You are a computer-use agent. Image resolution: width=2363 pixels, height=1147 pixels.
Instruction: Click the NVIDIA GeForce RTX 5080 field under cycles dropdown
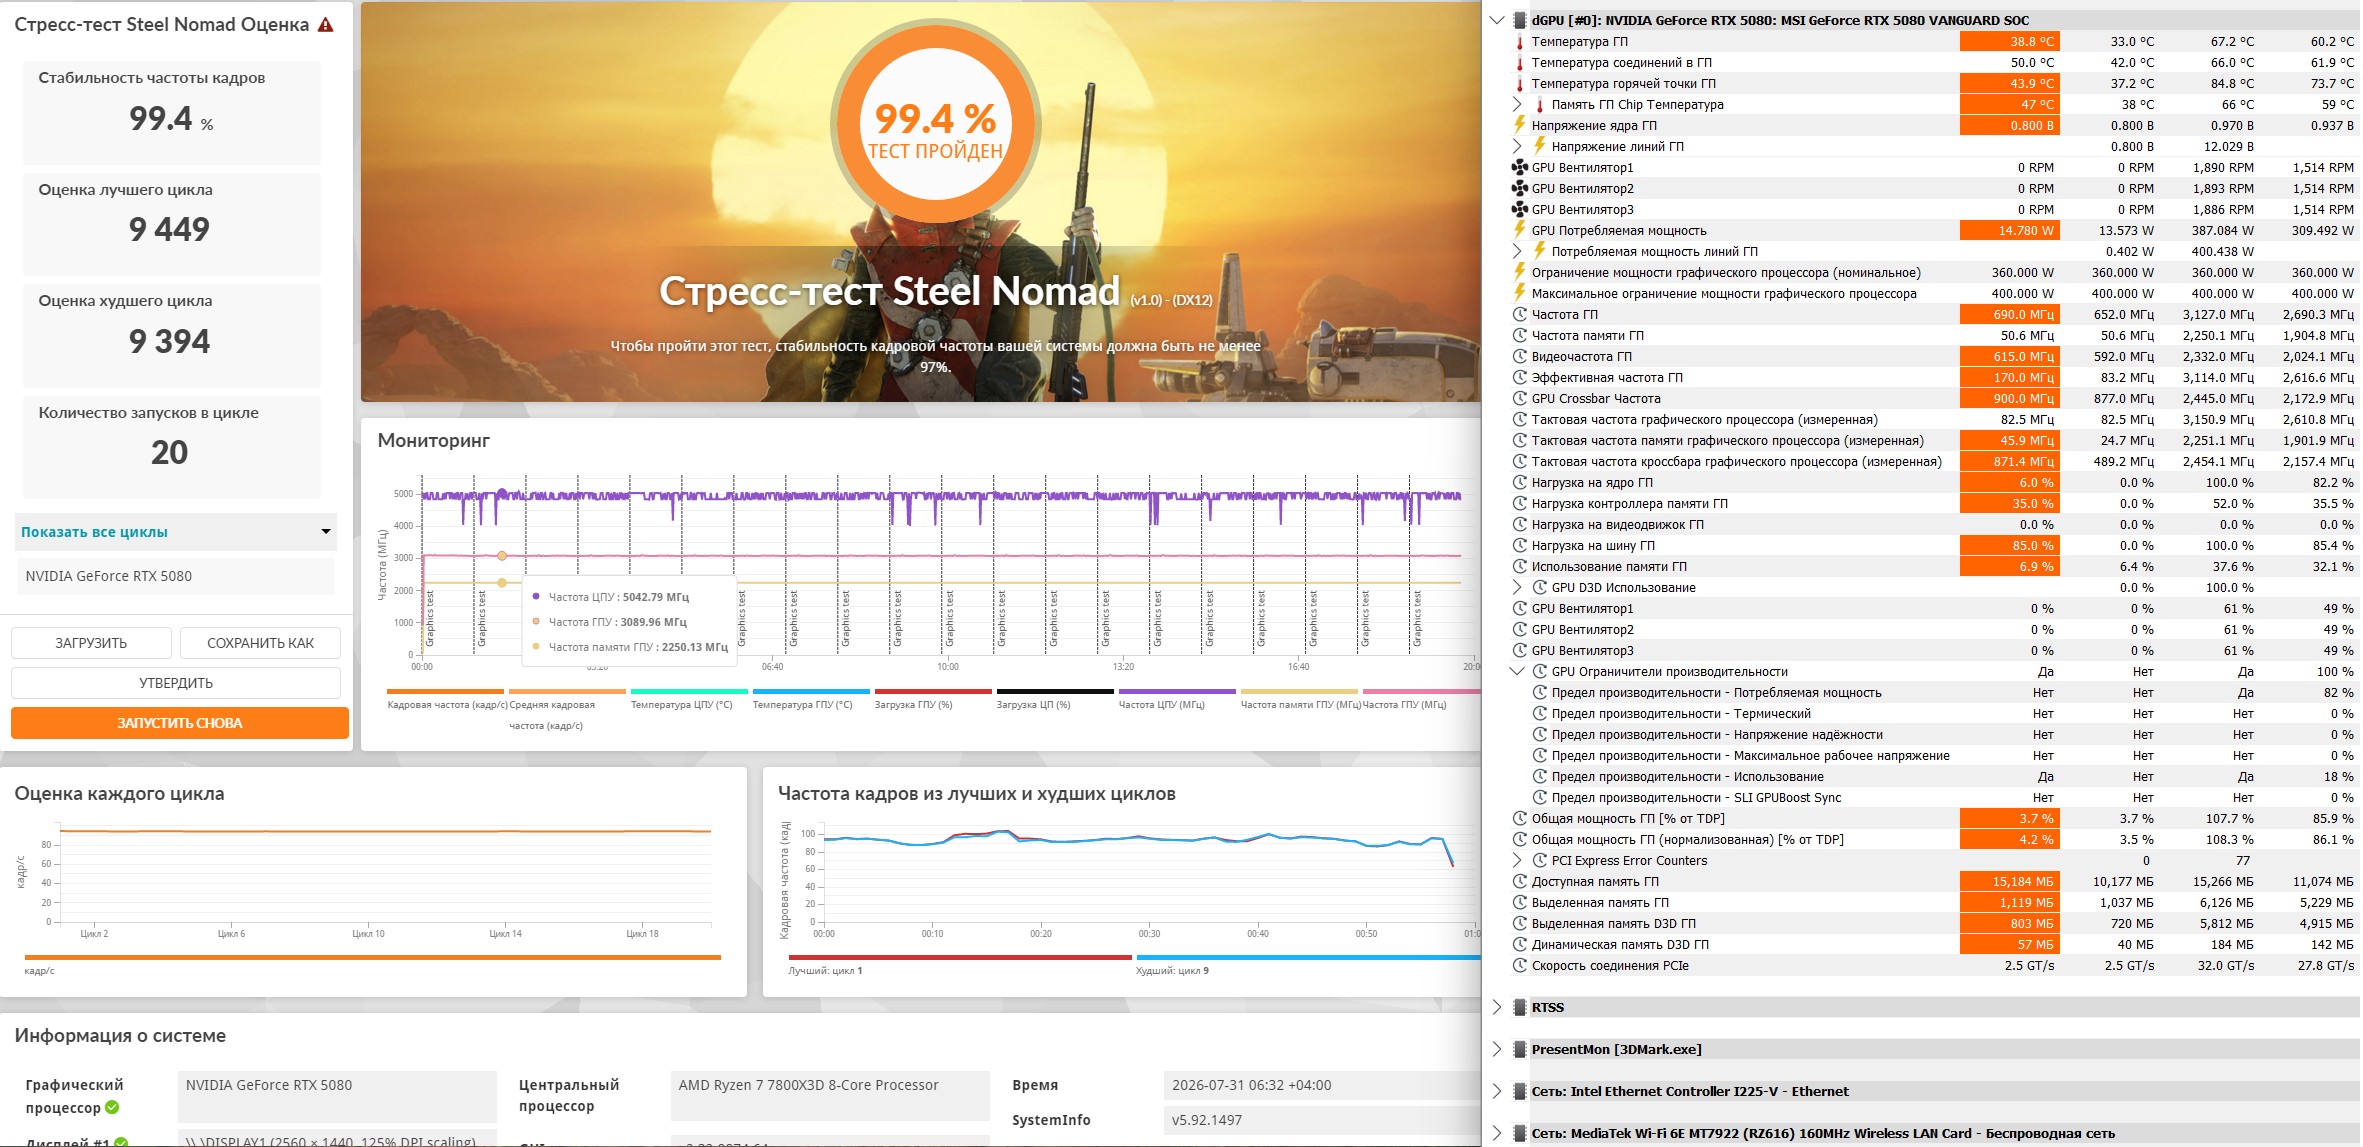[x=176, y=576]
